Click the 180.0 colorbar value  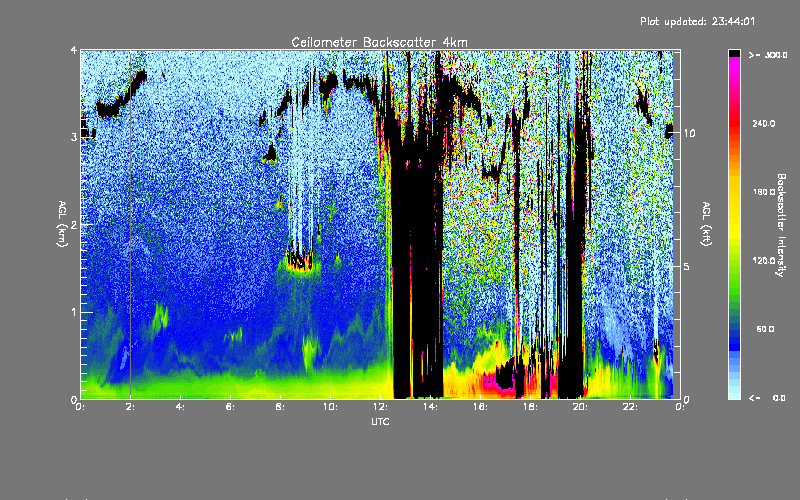(764, 192)
